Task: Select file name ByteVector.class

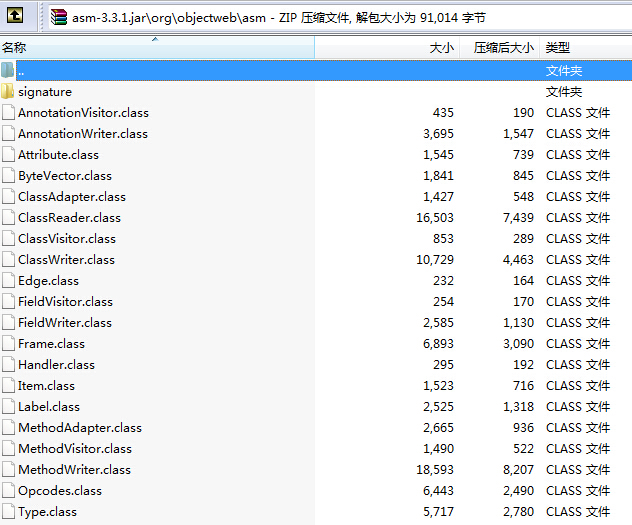Action: tap(65, 176)
